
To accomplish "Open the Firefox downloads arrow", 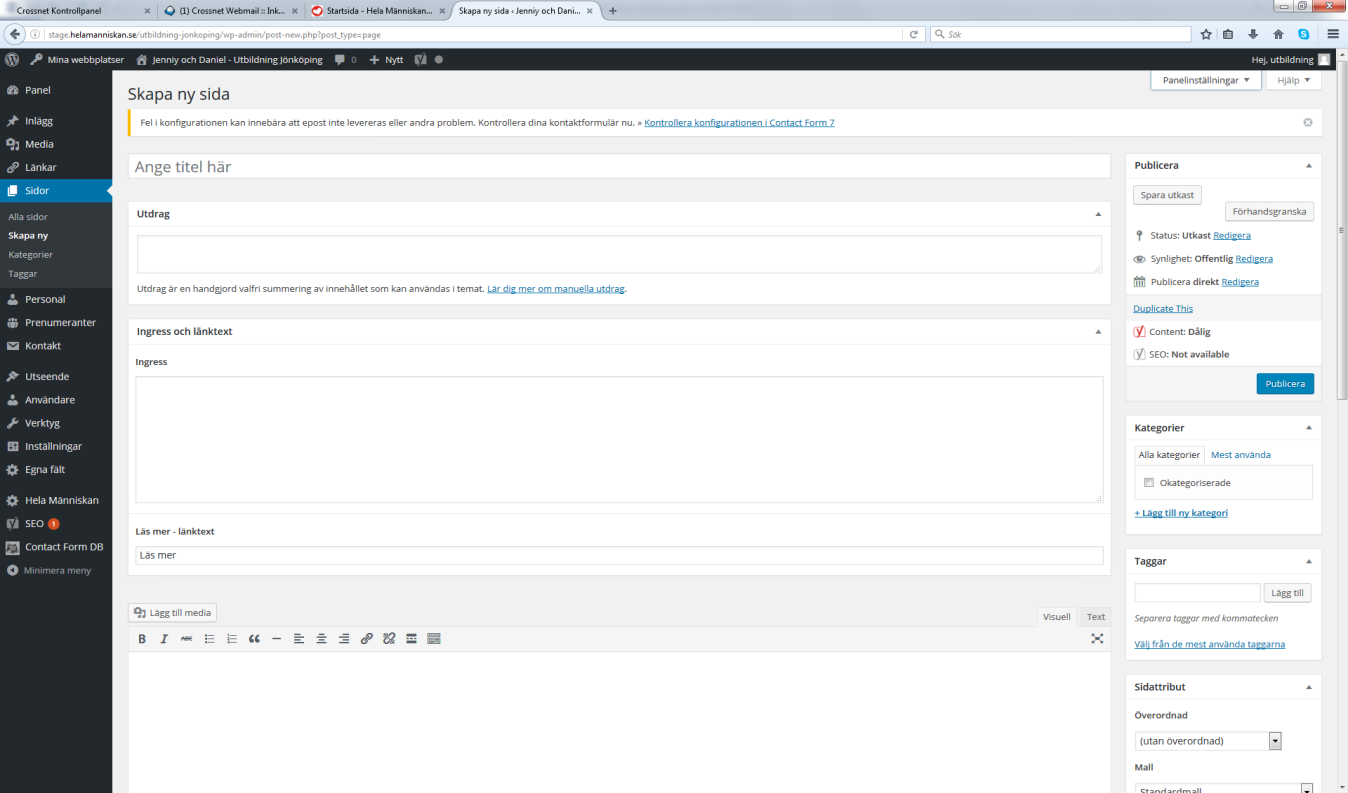I will point(1254,34).
